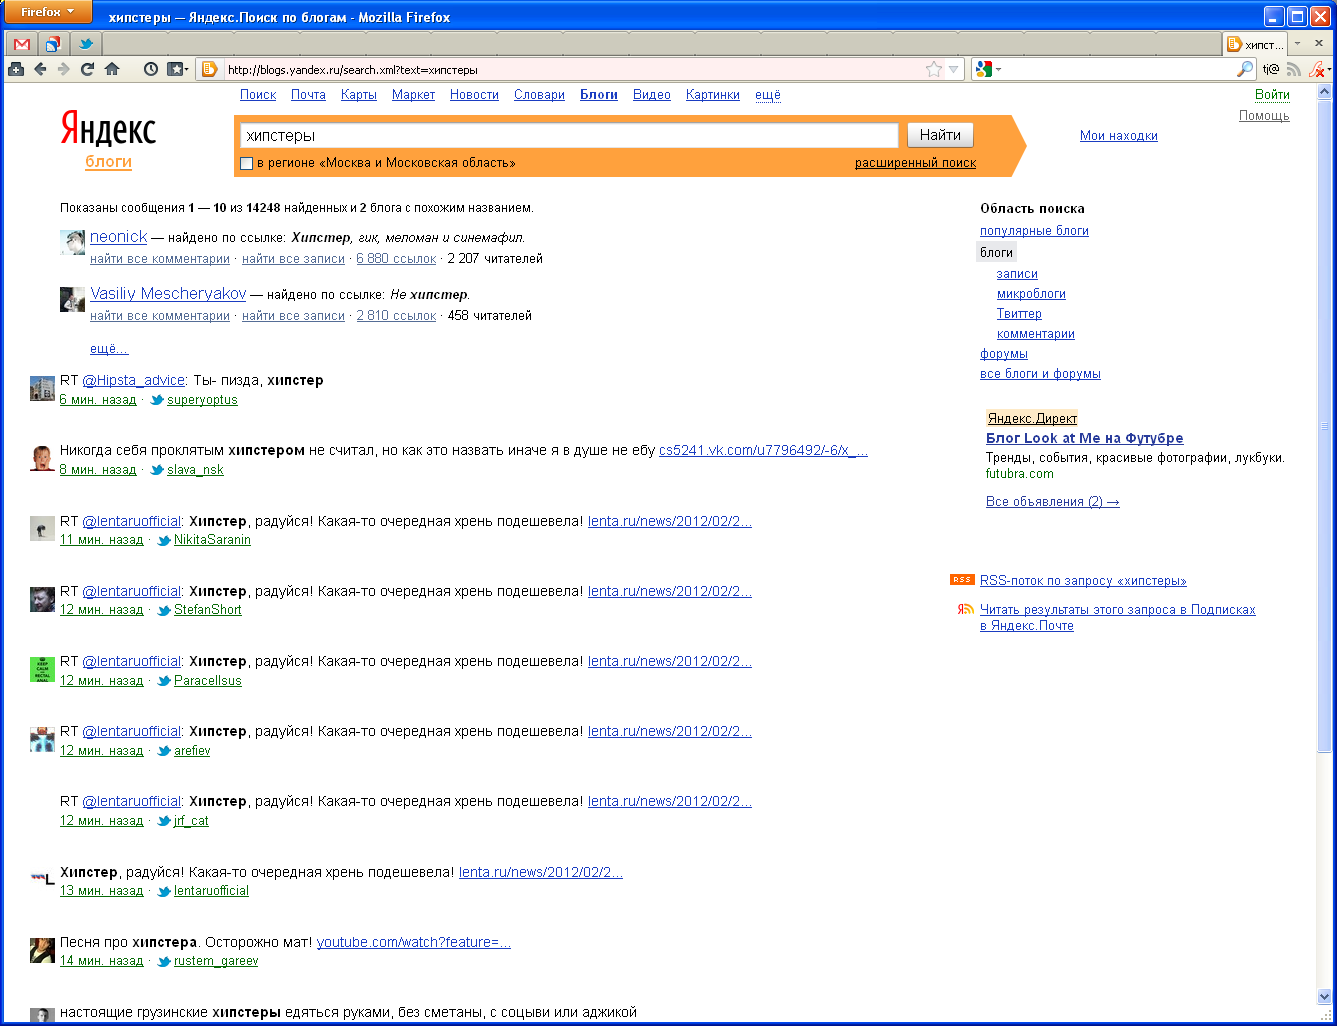Click the Yandex Подписки feed icon
The height and width of the screenshot is (1026, 1337).
(x=965, y=609)
